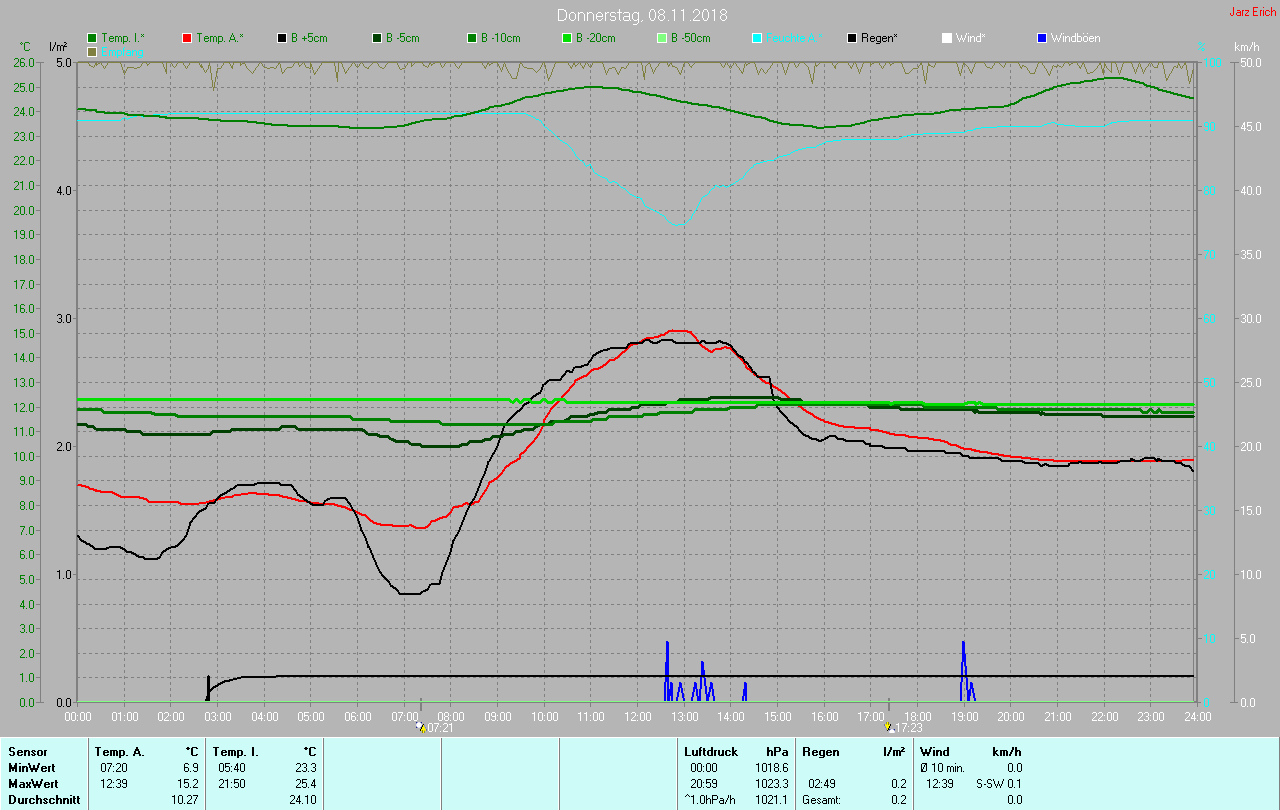Click the Temp. A. average value "10.27"
1280x810 pixels.
[x=186, y=799]
